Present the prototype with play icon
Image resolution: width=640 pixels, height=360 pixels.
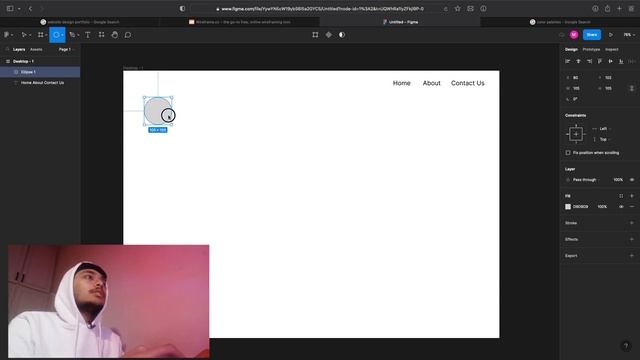611,35
